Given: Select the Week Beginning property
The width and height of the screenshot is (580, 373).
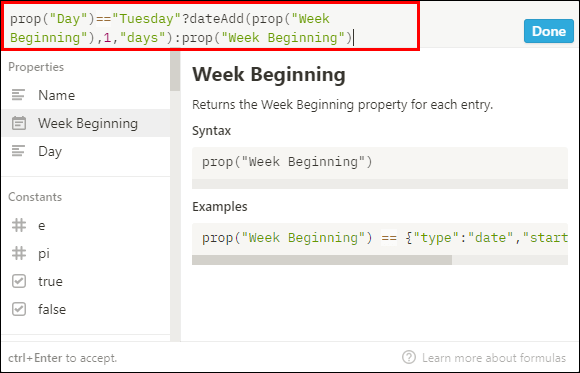Looking at the screenshot, I should pos(86,123).
